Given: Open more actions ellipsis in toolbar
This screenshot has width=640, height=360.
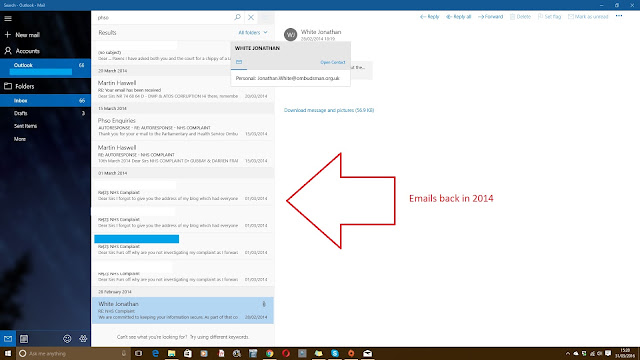Looking at the screenshot, I should point(619,16).
